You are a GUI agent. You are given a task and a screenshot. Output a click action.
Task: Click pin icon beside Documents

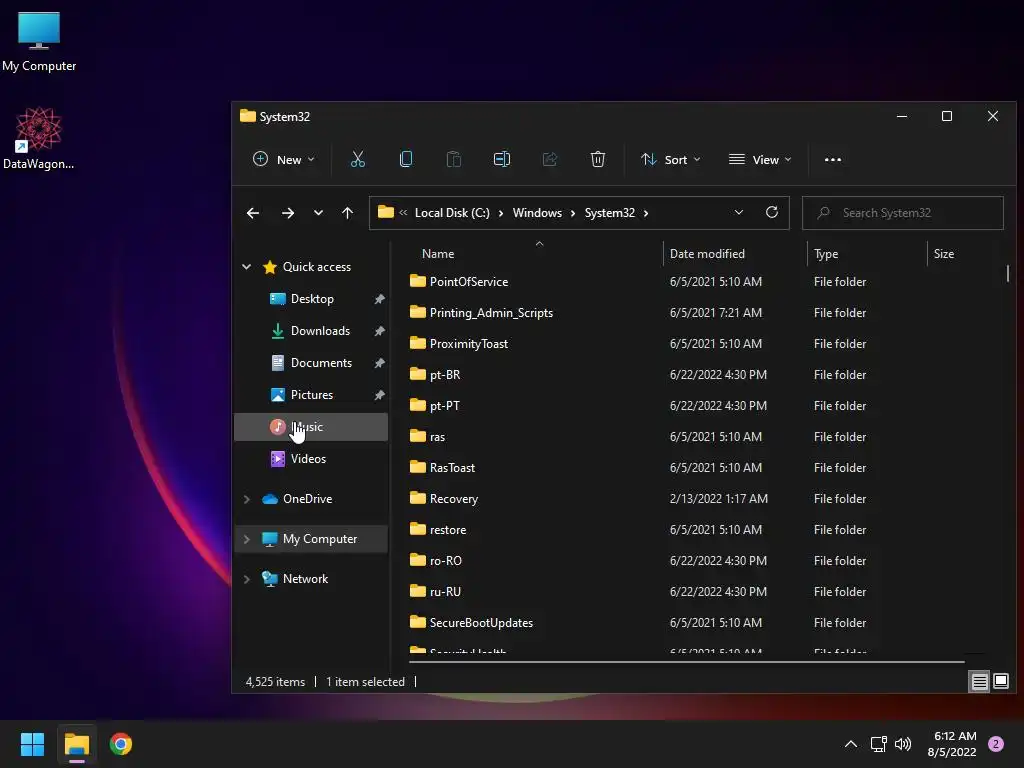coord(379,363)
